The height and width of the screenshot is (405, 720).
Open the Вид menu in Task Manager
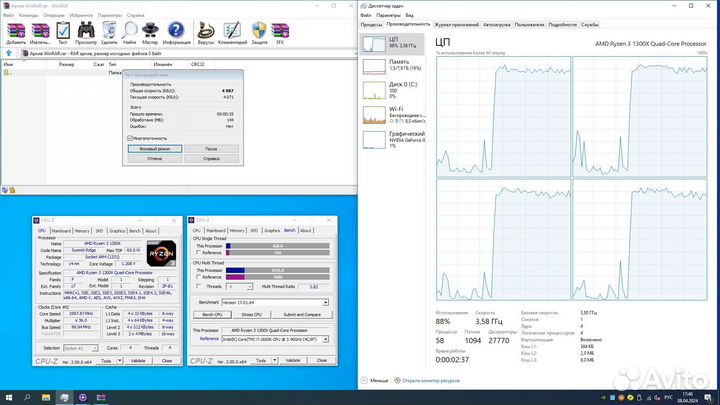tap(409, 15)
